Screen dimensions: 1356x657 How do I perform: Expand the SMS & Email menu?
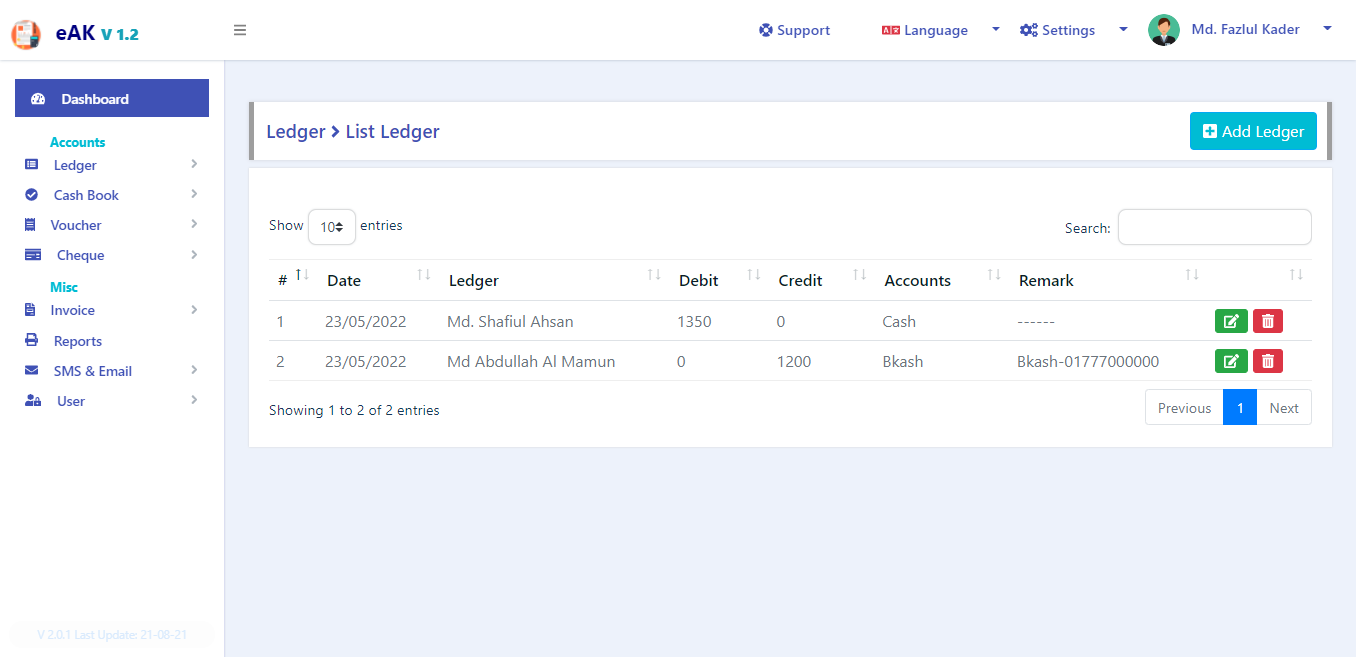tap(112, 371)
